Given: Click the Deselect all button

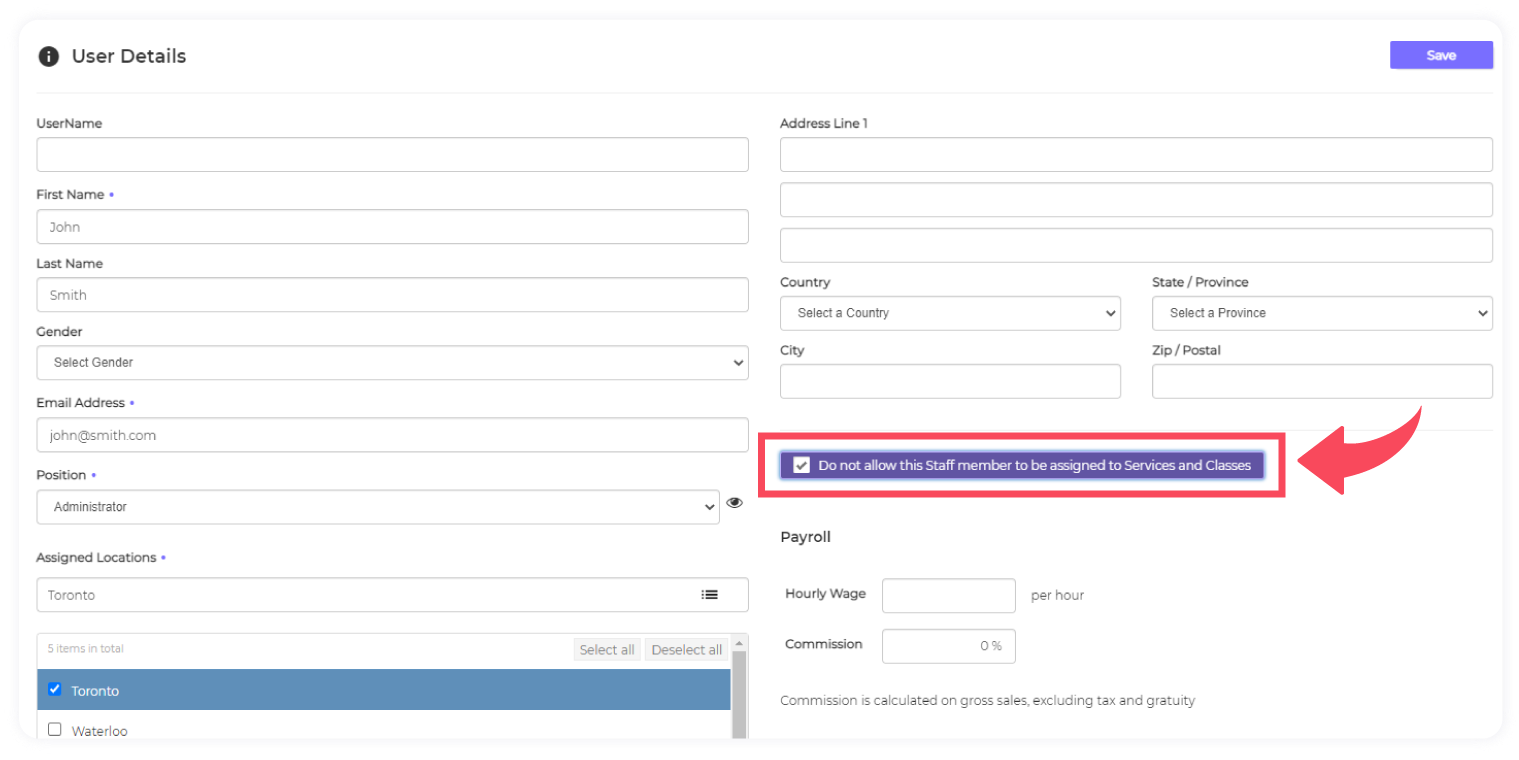Looking at the screenshot, I should 686,650.
